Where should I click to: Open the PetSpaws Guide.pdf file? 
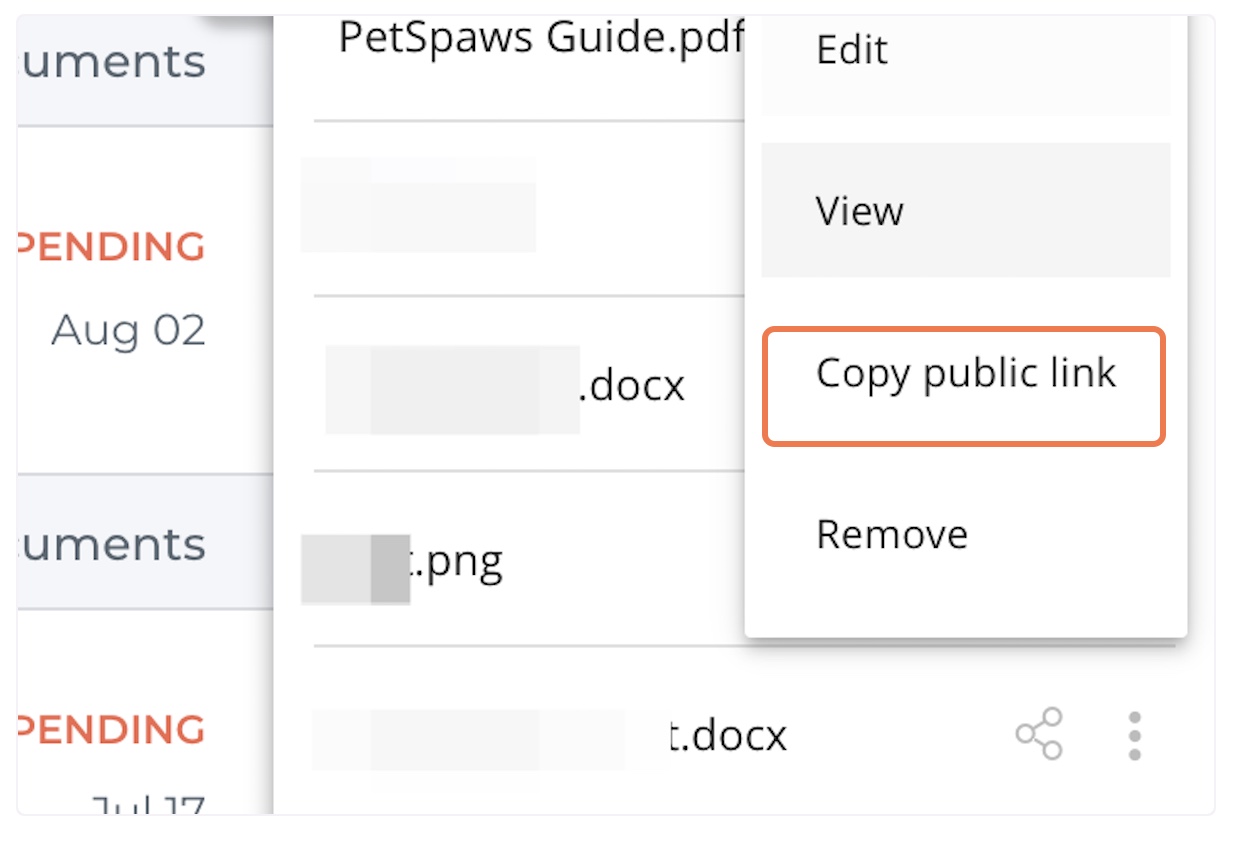point(542,38)
